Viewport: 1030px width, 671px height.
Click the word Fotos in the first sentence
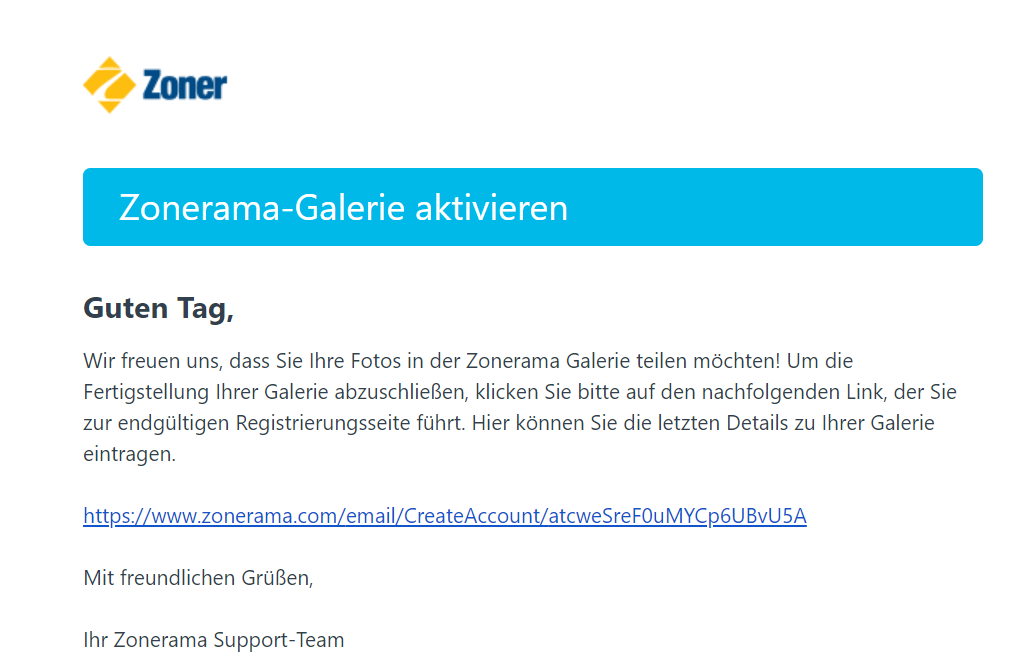coord(375,361)
